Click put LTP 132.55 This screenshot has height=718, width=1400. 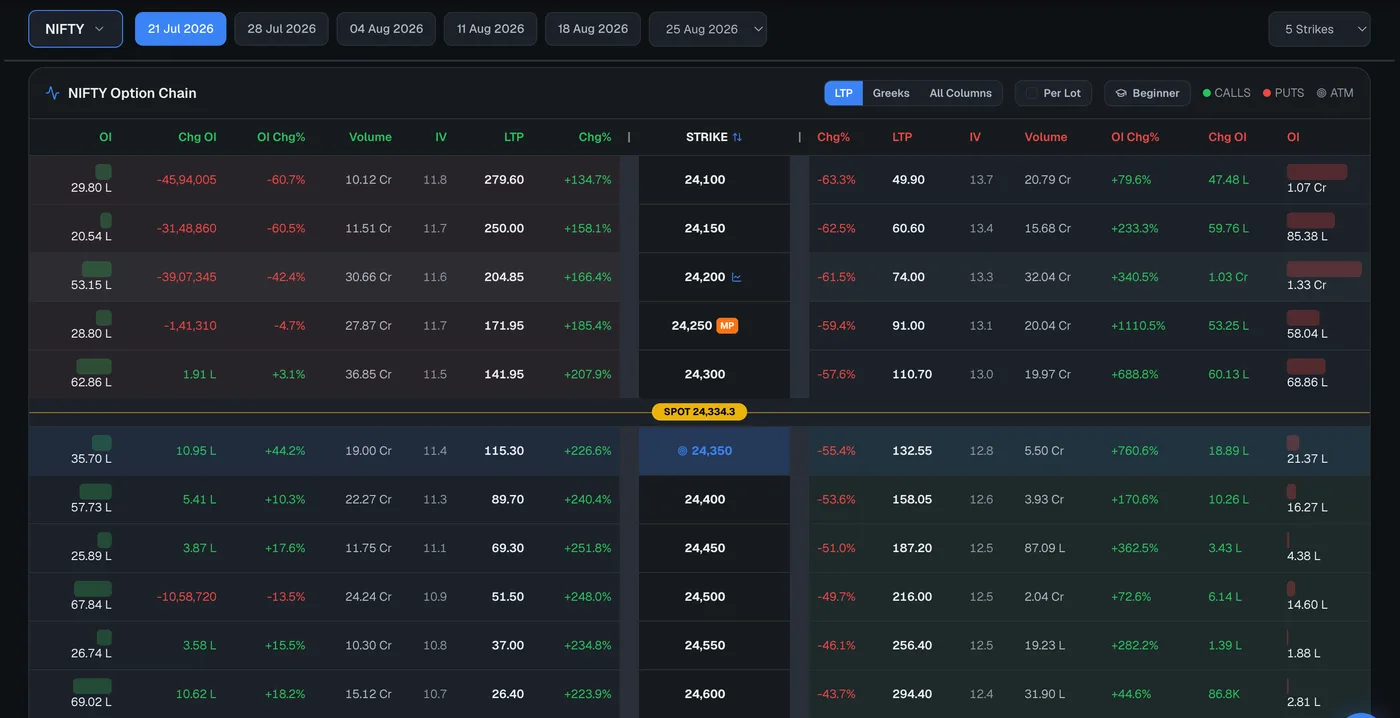pyautogui.click(x=912, y=451)
